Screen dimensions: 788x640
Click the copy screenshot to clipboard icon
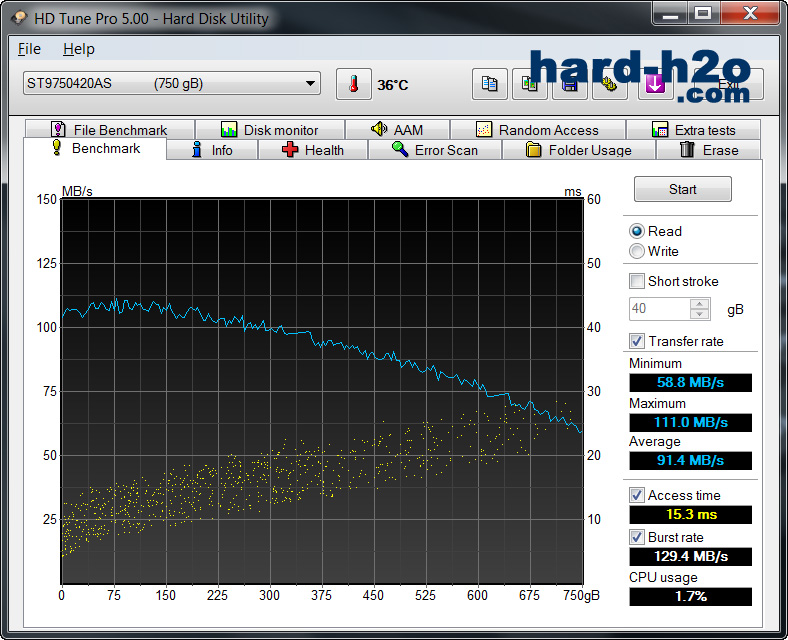pos(530,84)
